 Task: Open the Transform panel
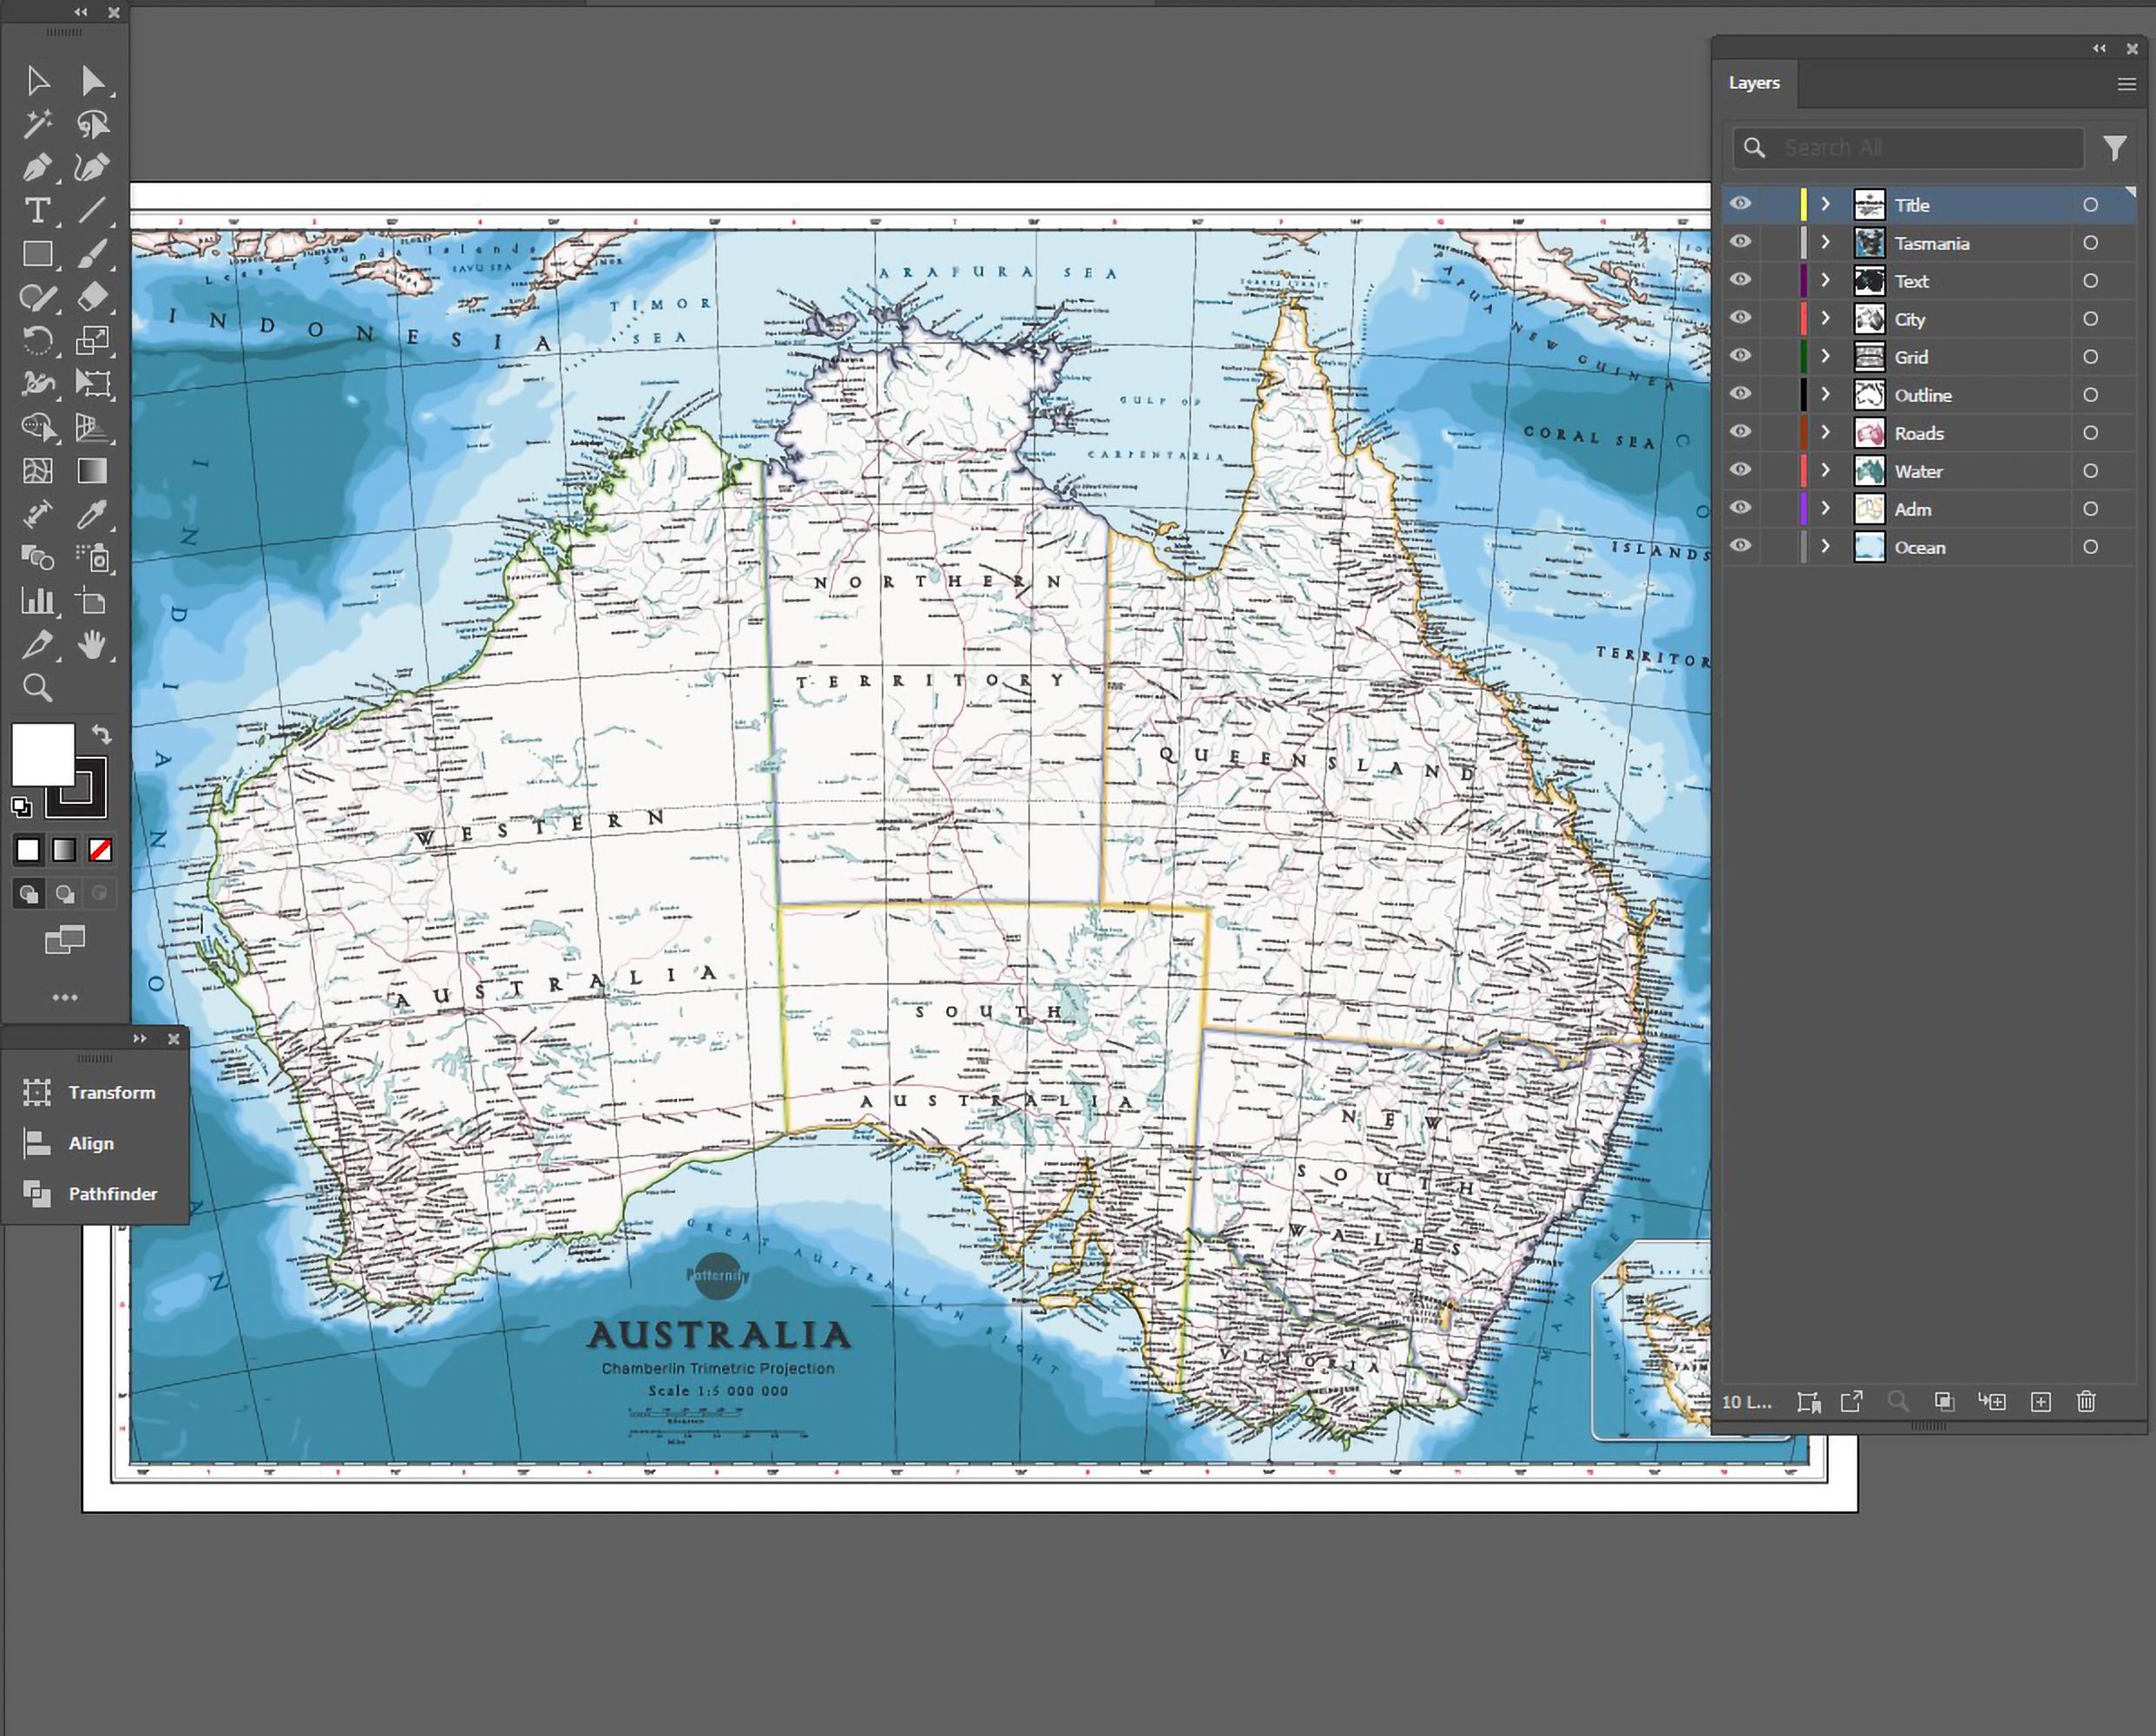click(x=94, y=1092)
